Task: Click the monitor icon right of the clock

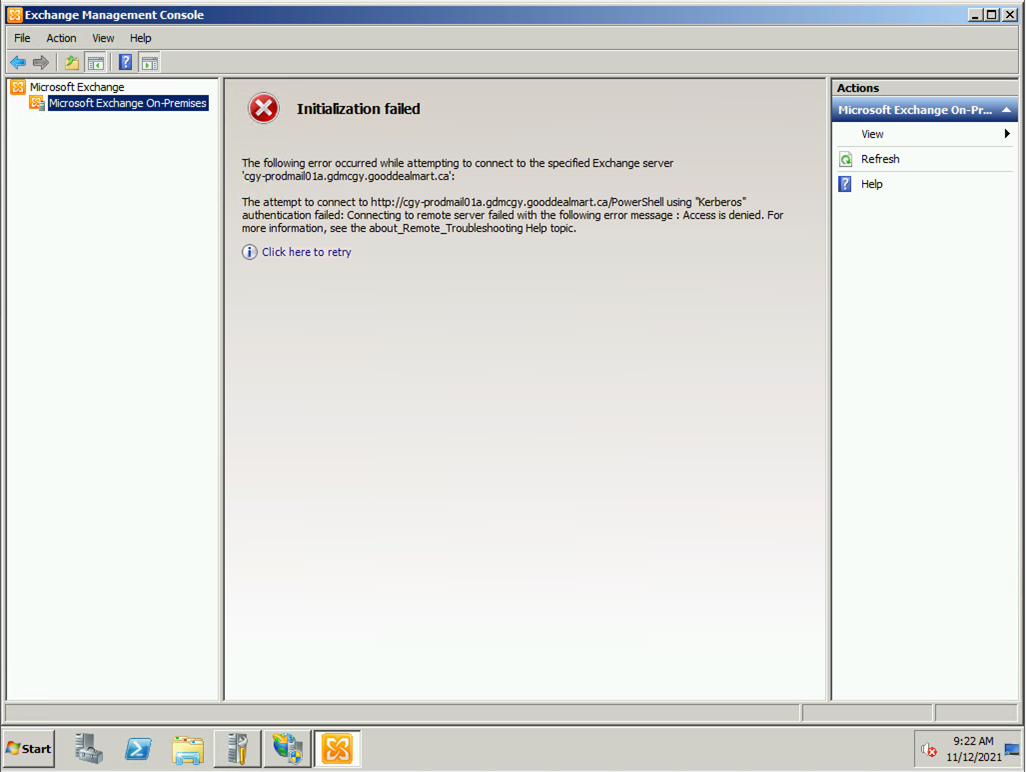Action: (1012, 749)
